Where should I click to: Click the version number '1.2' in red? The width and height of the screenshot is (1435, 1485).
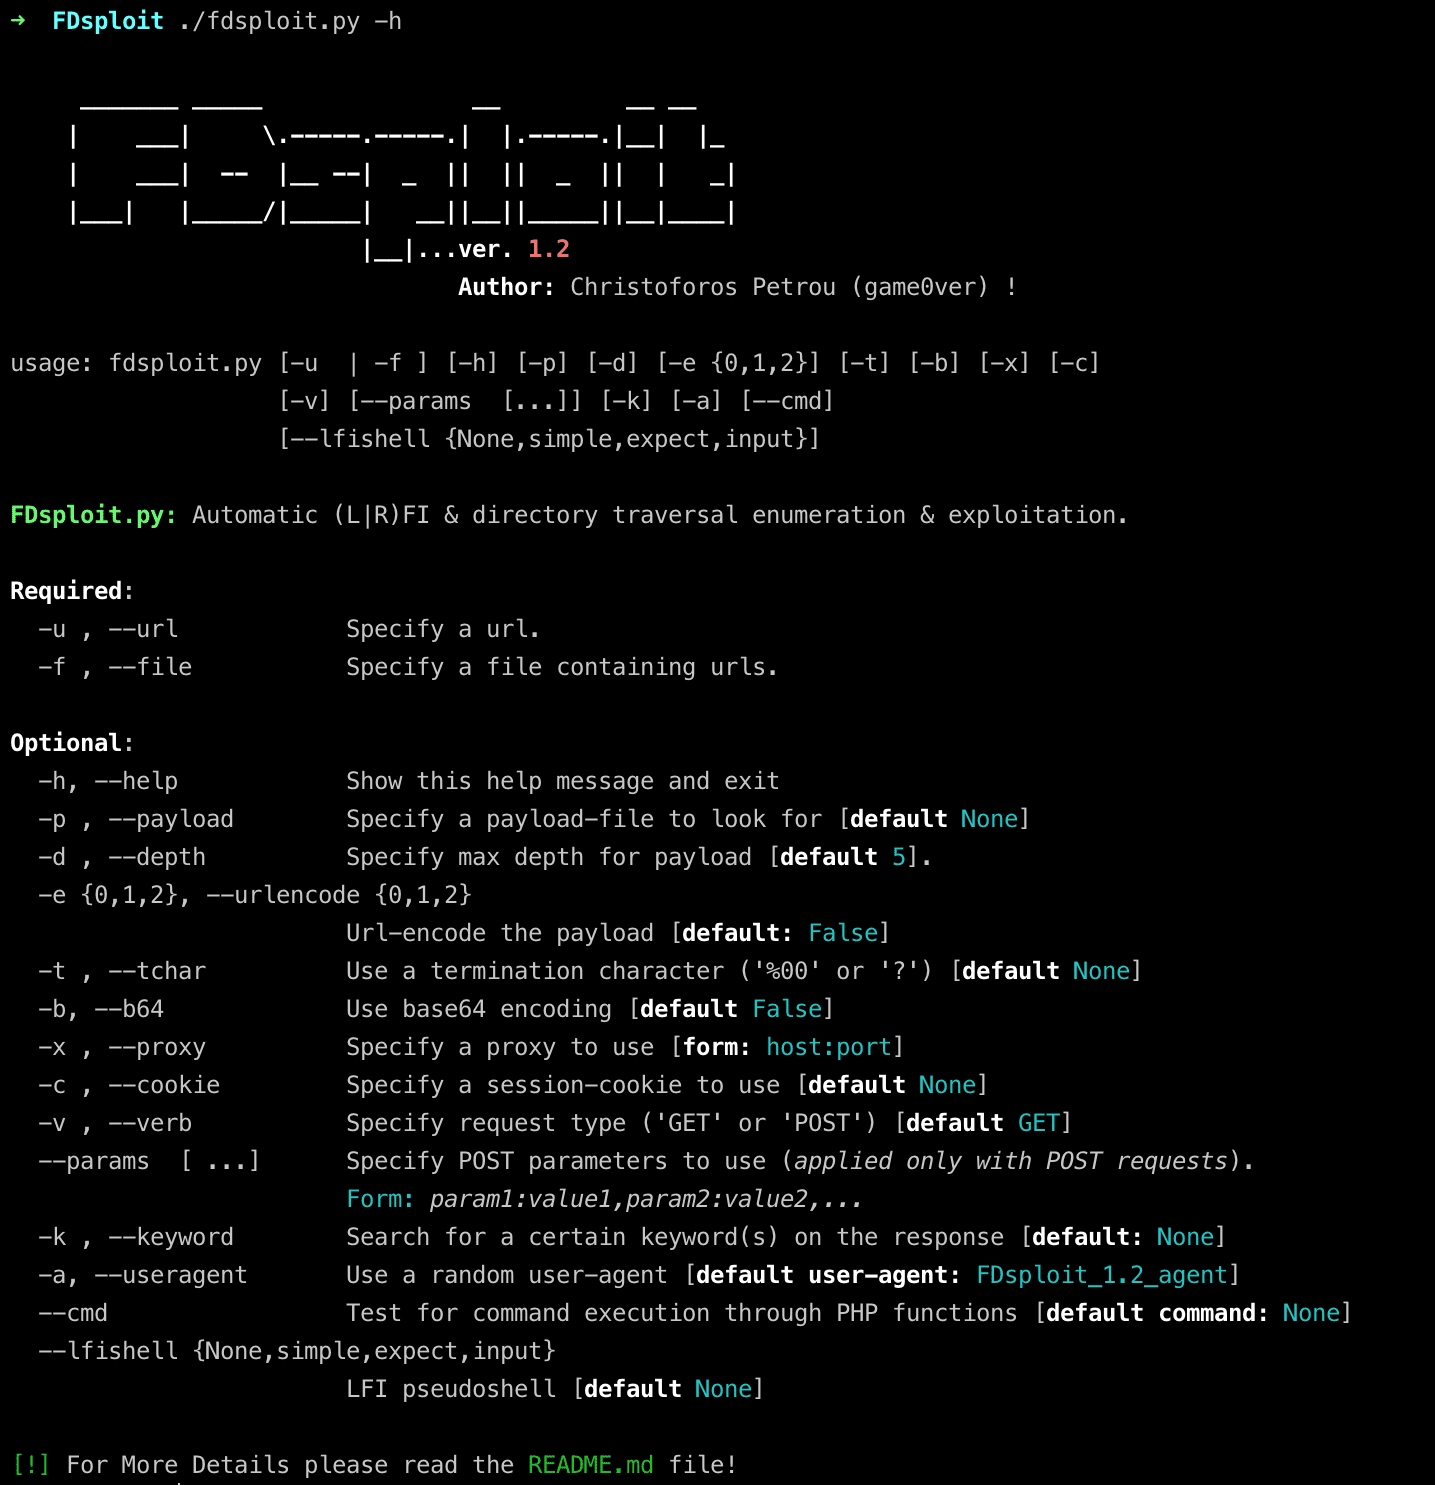(549, 249)
